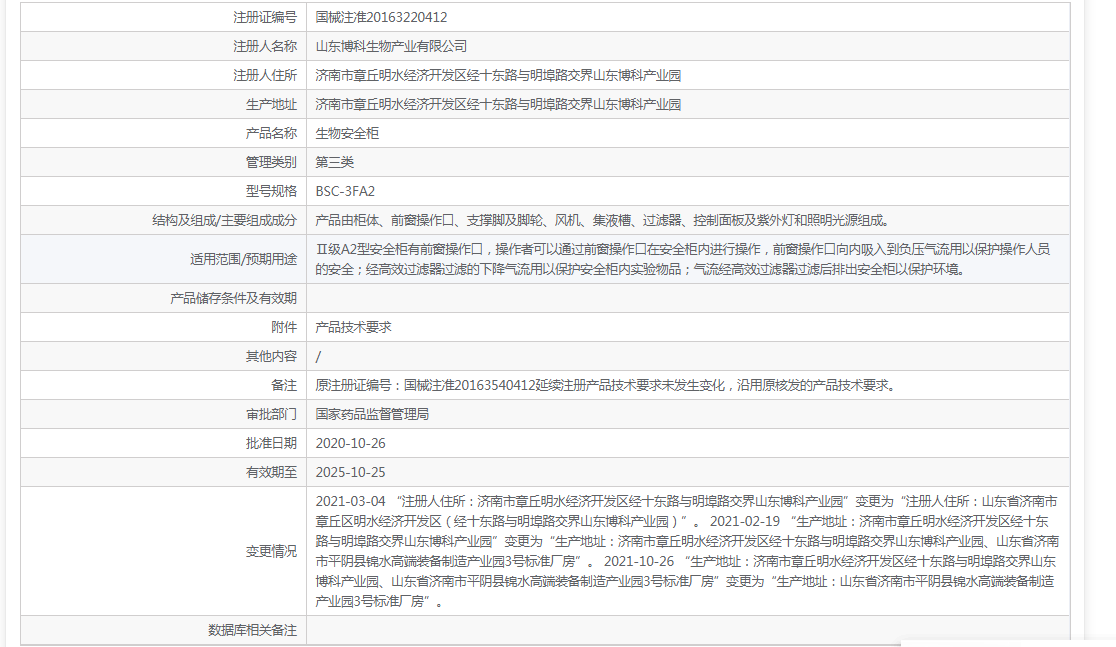Click the 备注 label

284,385
